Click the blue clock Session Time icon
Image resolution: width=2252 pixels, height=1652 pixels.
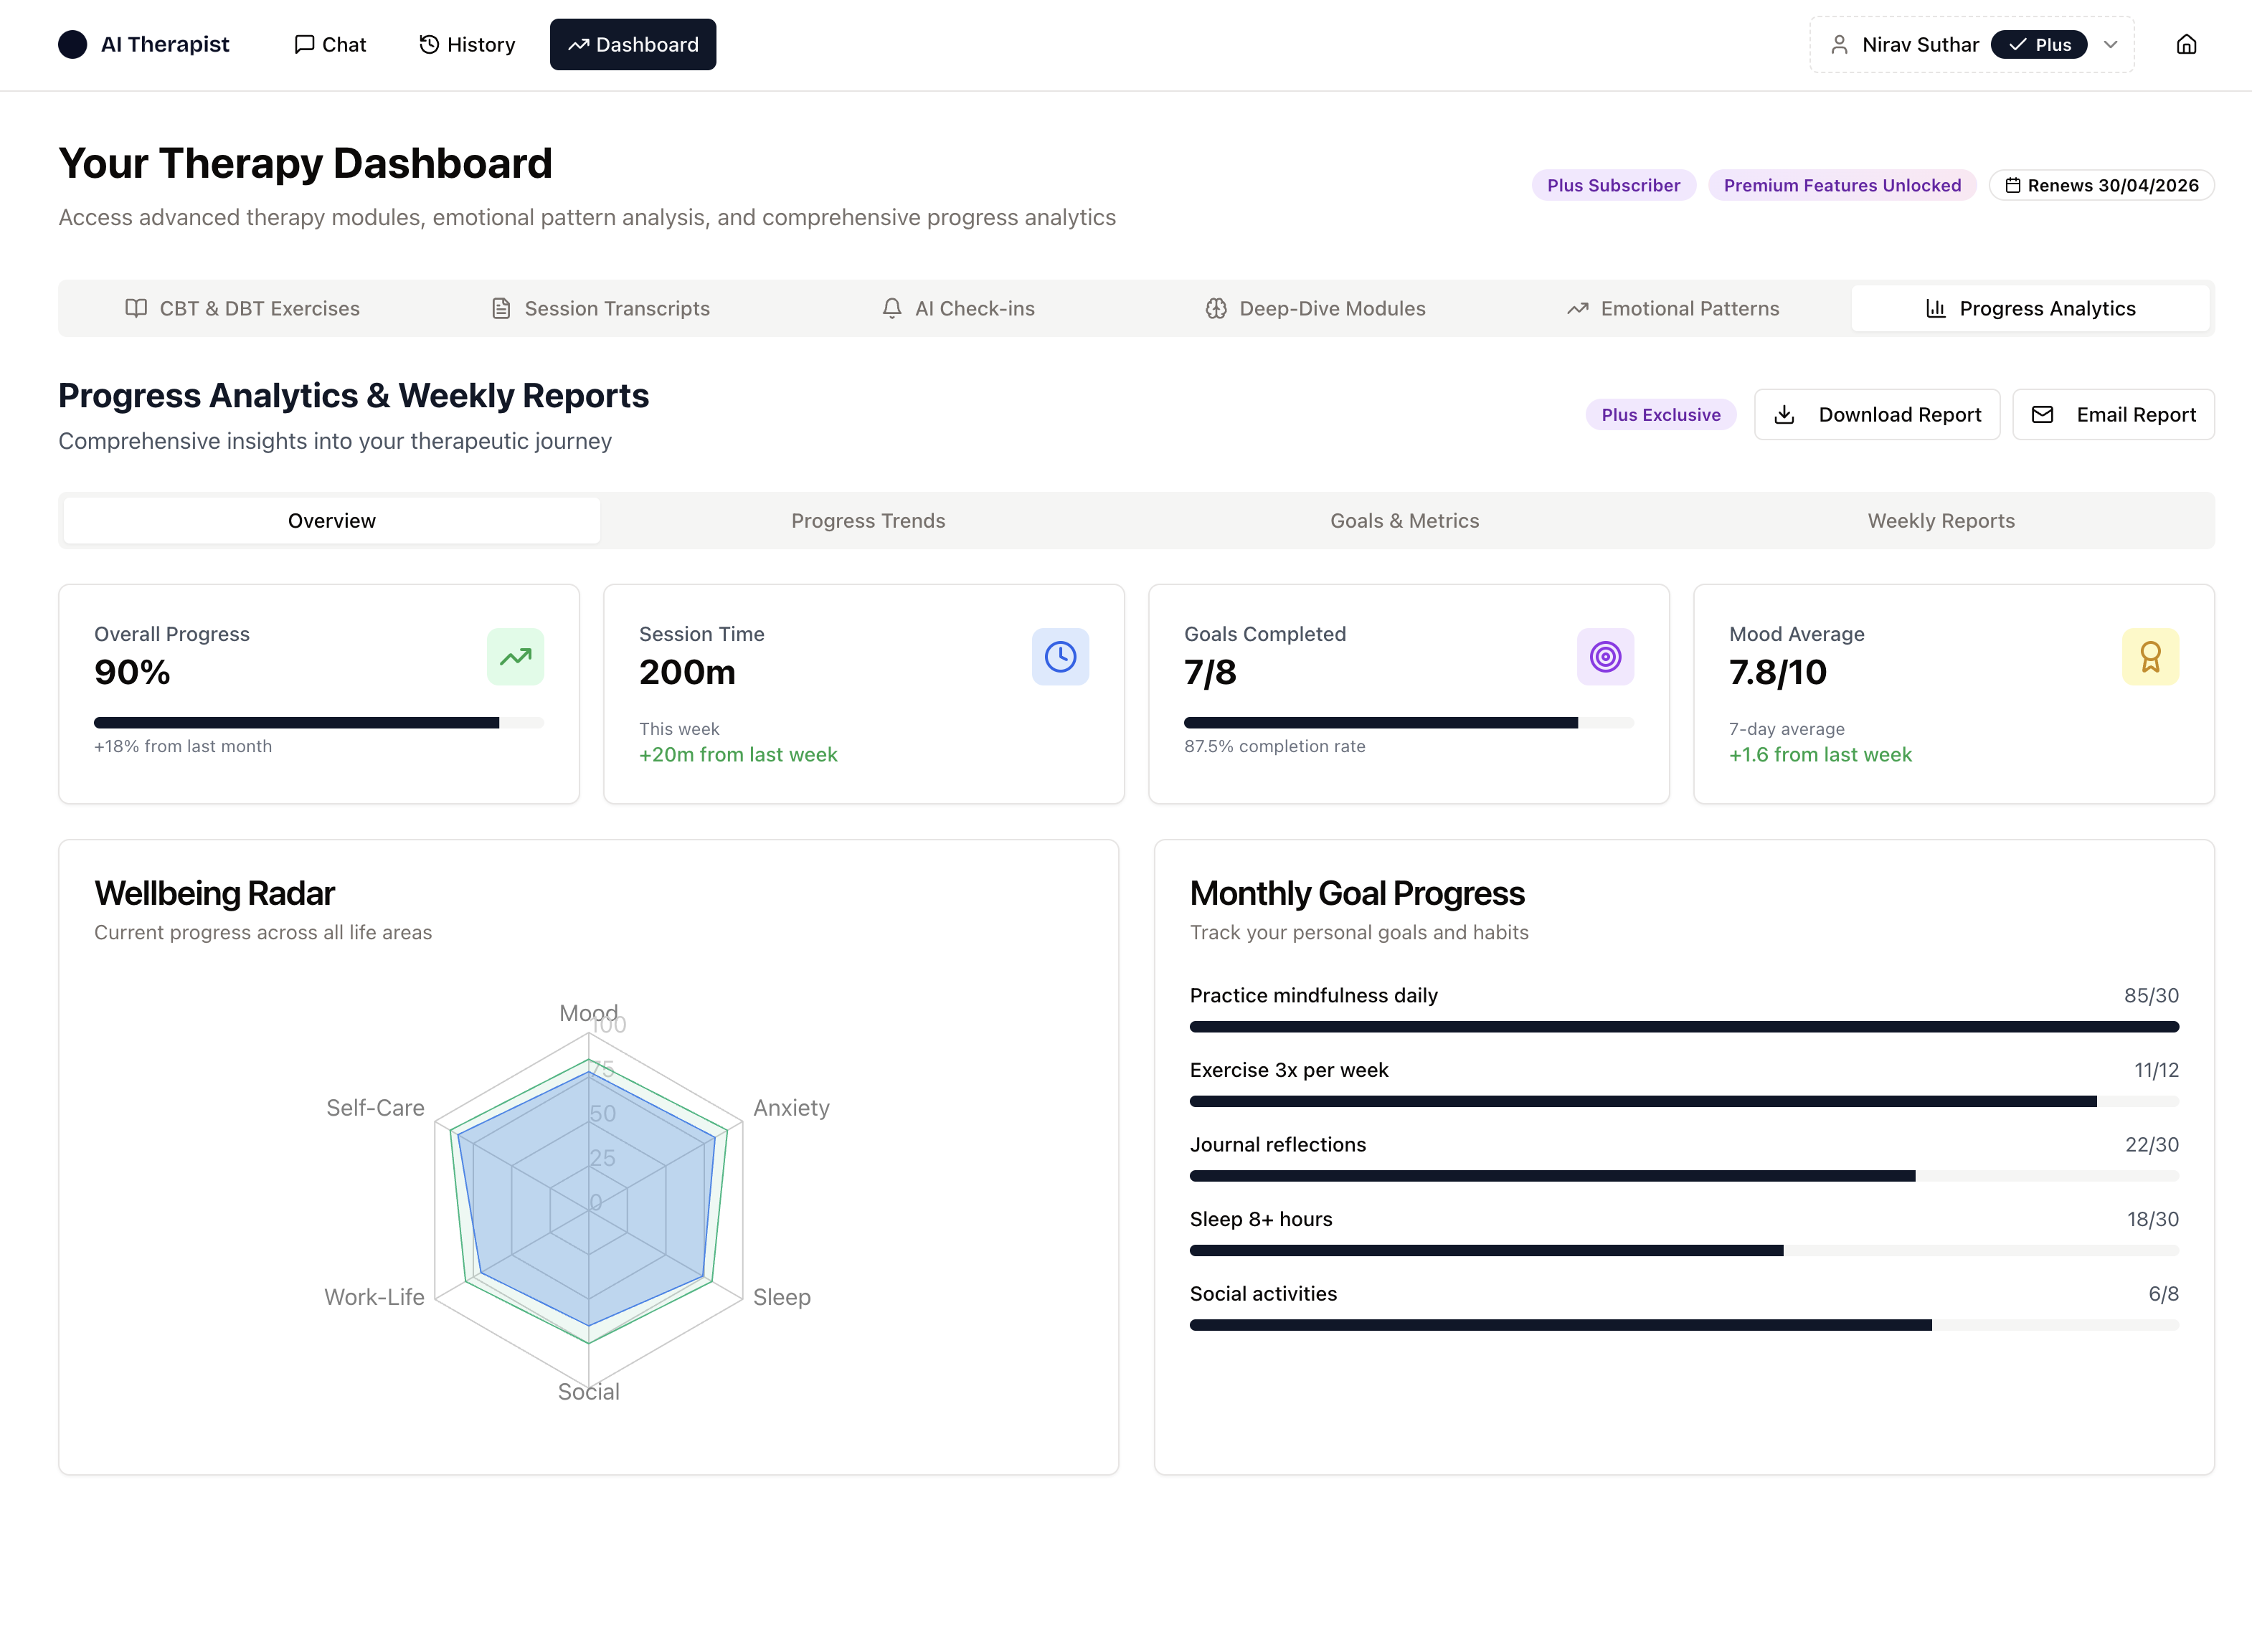pyautogui.click(x=1060, y=657)
